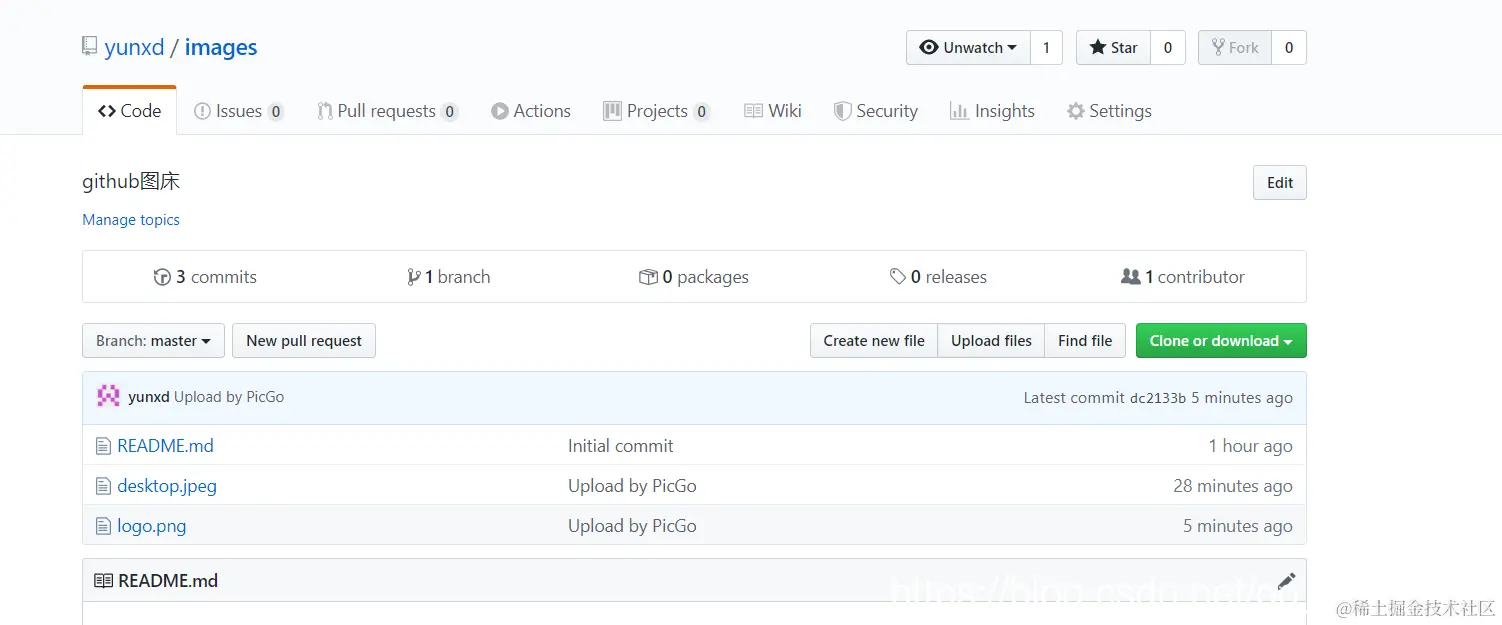The image size is (1502, 625).
Task: Open the logo.png file
Action: pyautogui.click(x=152, y=526)
